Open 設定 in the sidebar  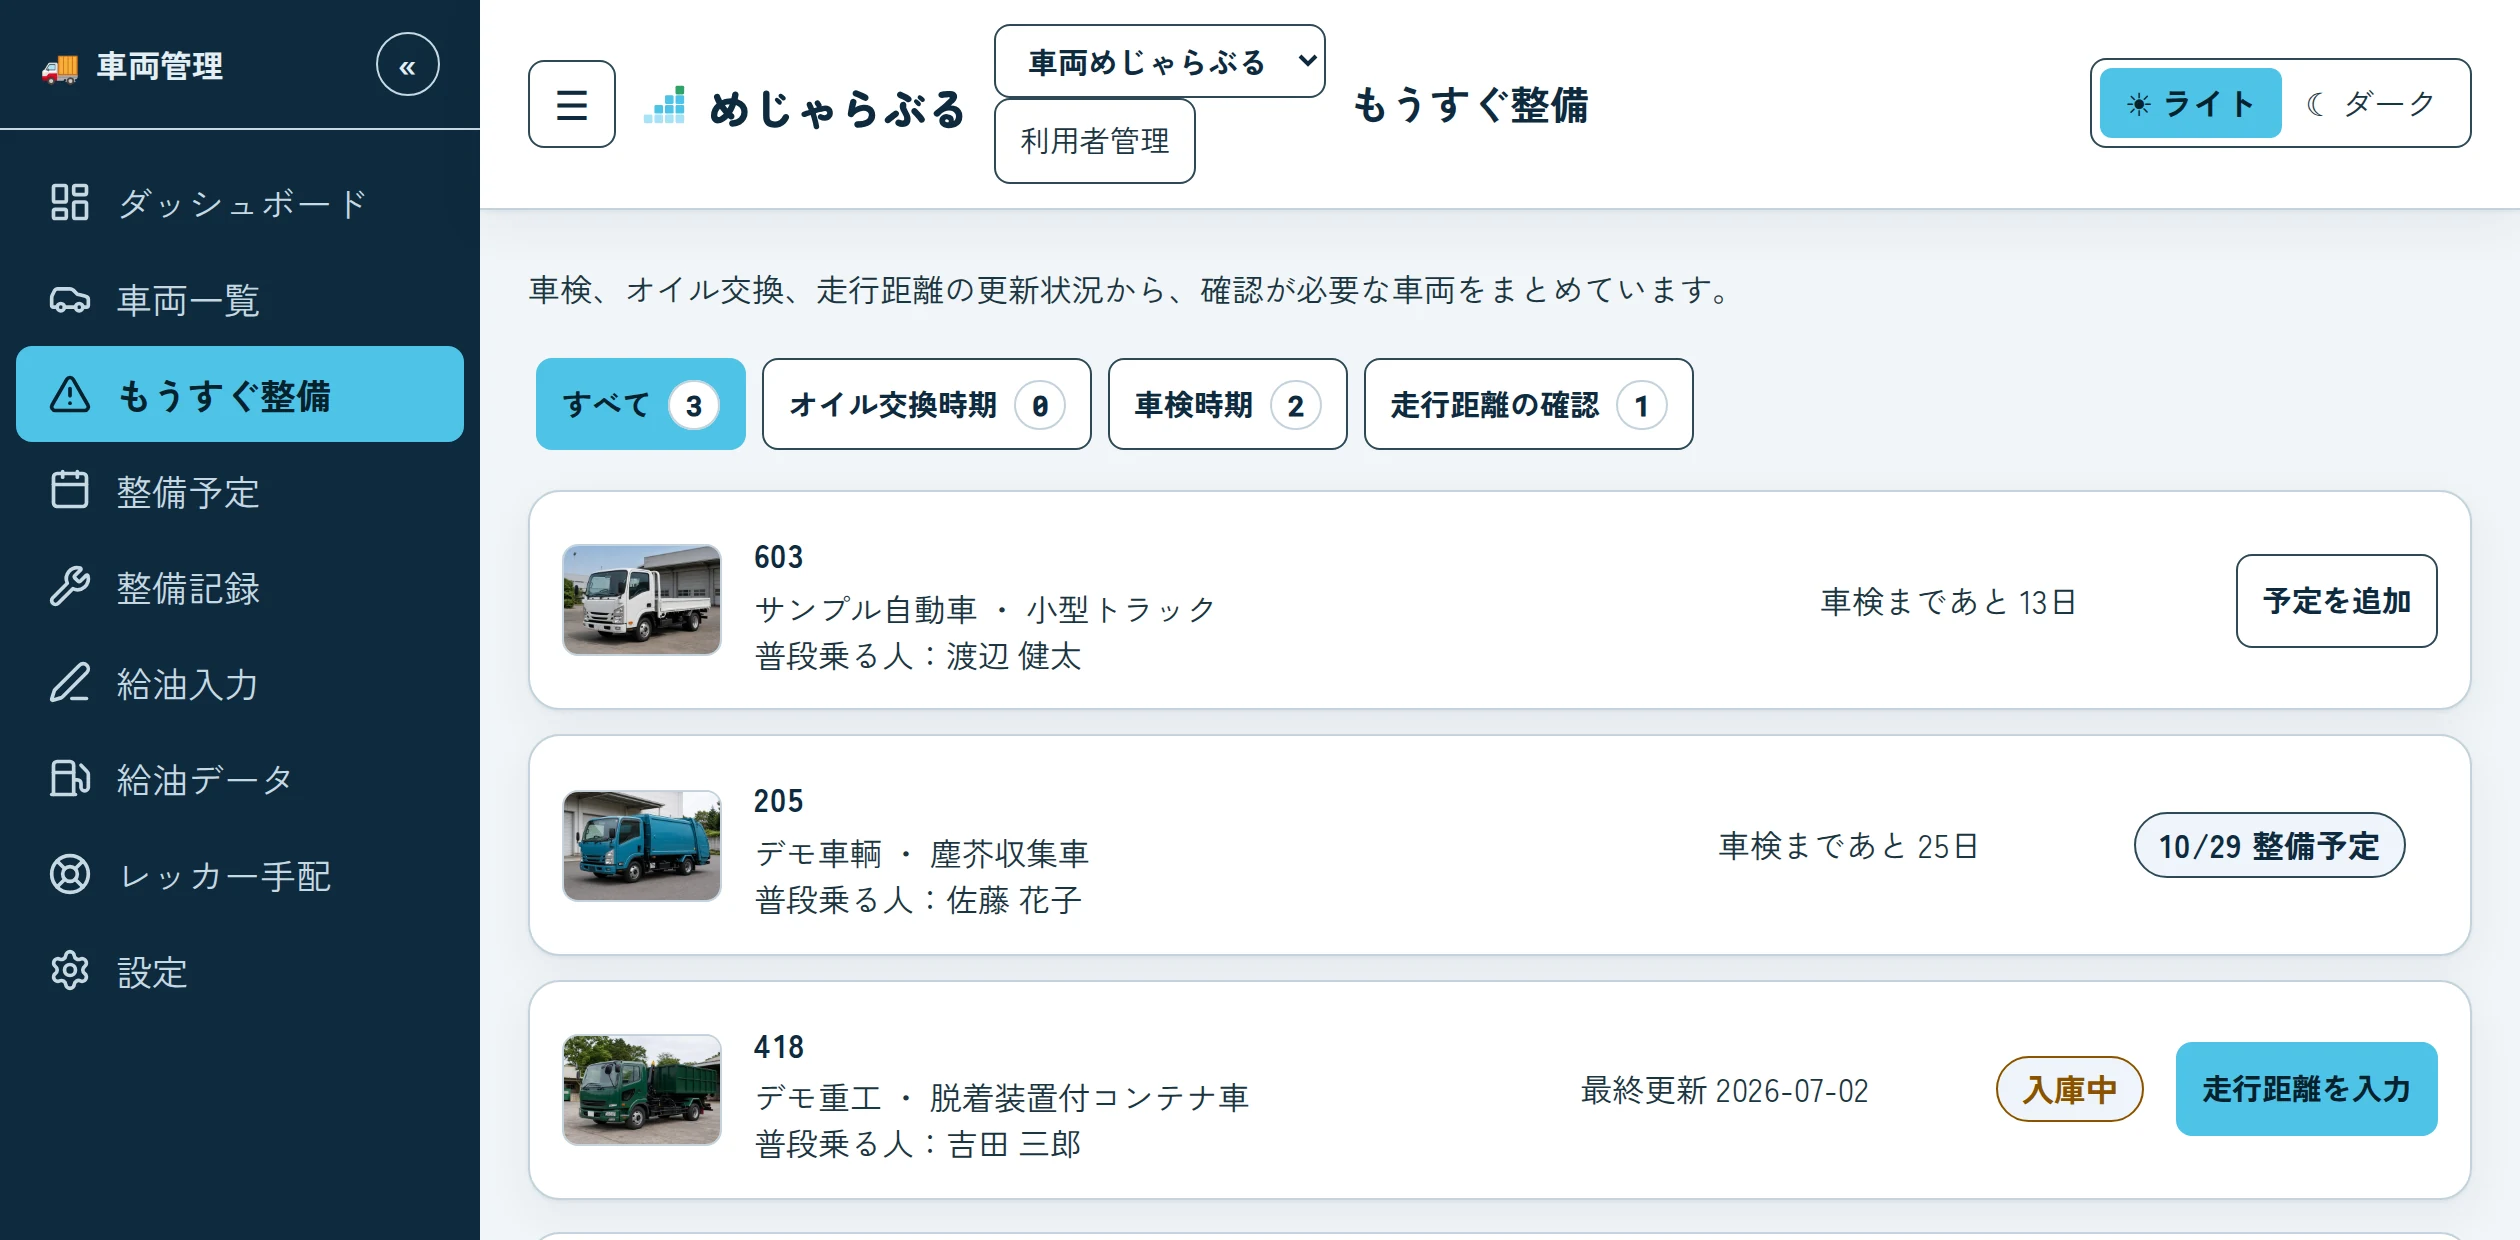240,970
